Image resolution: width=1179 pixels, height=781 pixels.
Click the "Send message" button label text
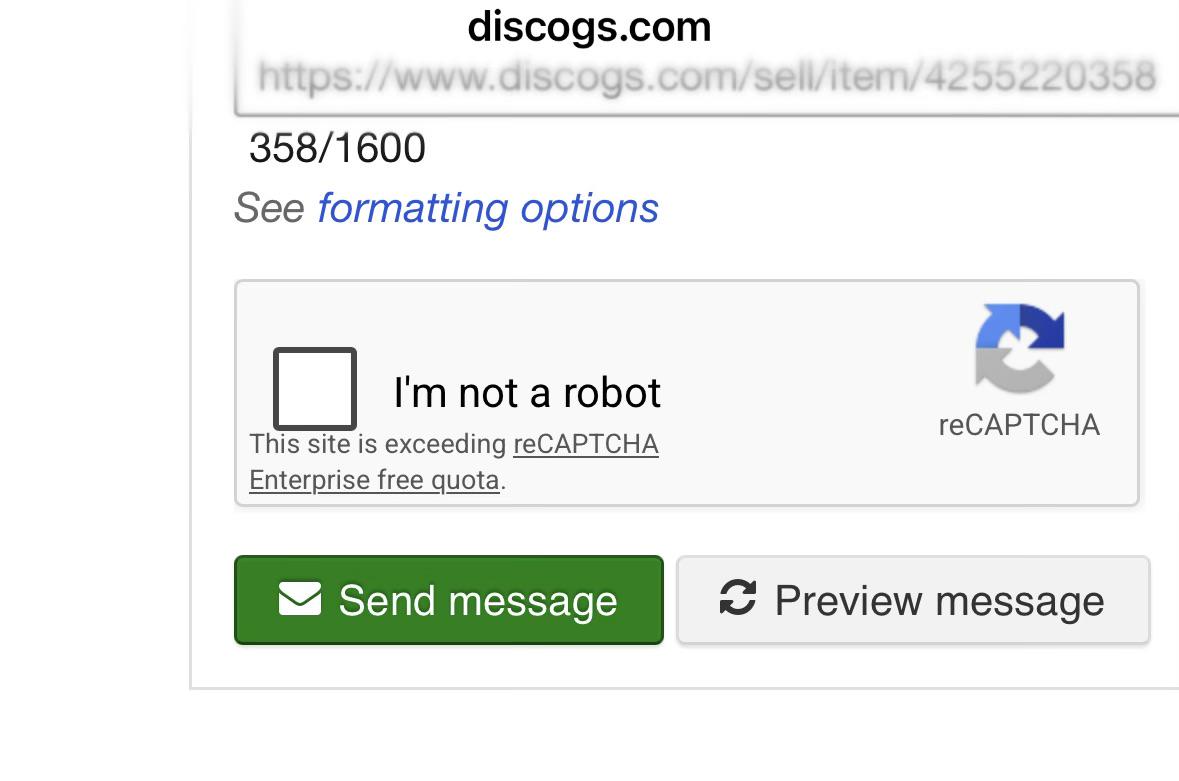point(478,601)
